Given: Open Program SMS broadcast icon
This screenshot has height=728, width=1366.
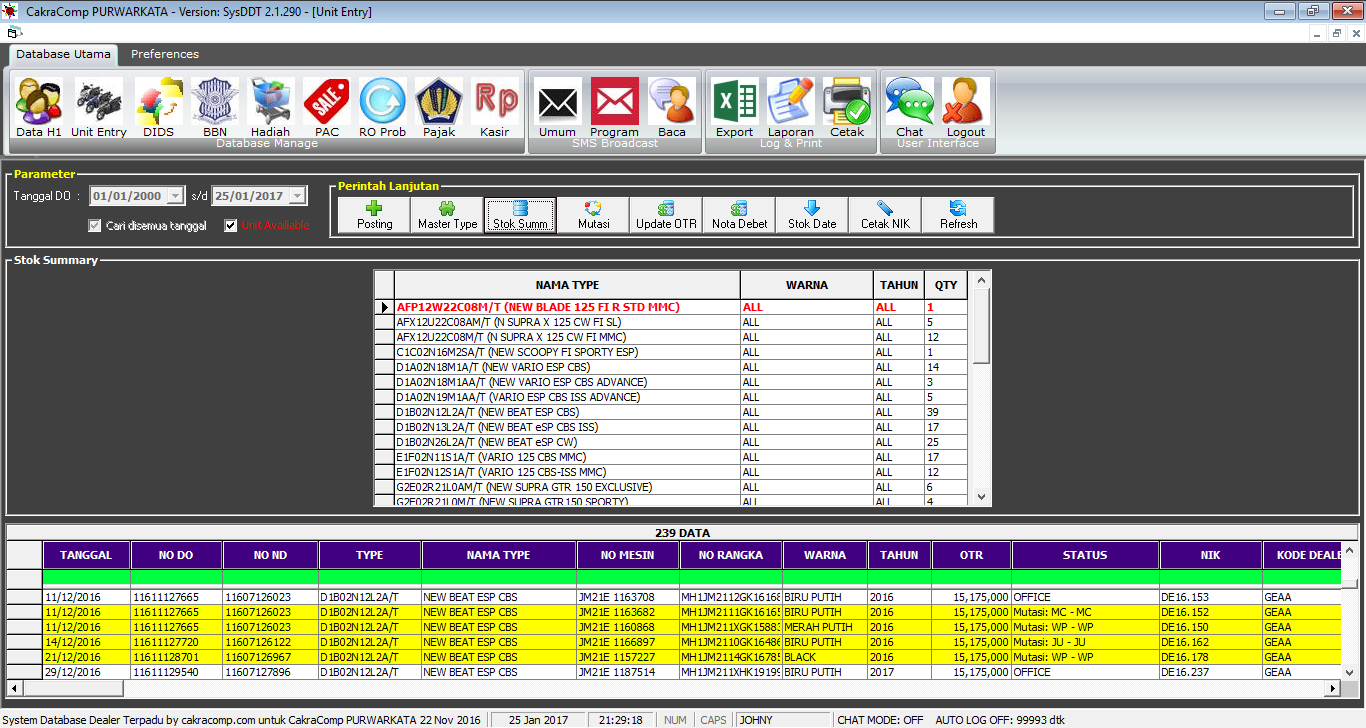Looking at the screenshot, I should click(x=614, y=106).
